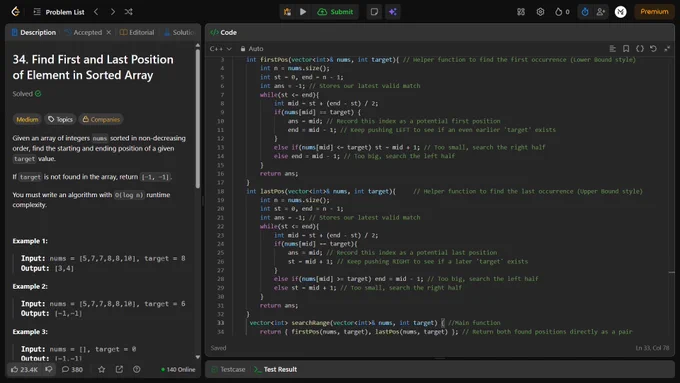Start the debugger icon beside Run
Screen dimensions: 680x383
tap(287, 12)
